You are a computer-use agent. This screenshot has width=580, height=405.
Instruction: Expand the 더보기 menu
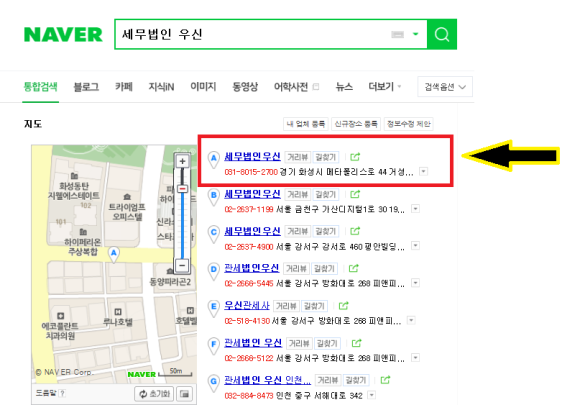click(x=385, y=87)
